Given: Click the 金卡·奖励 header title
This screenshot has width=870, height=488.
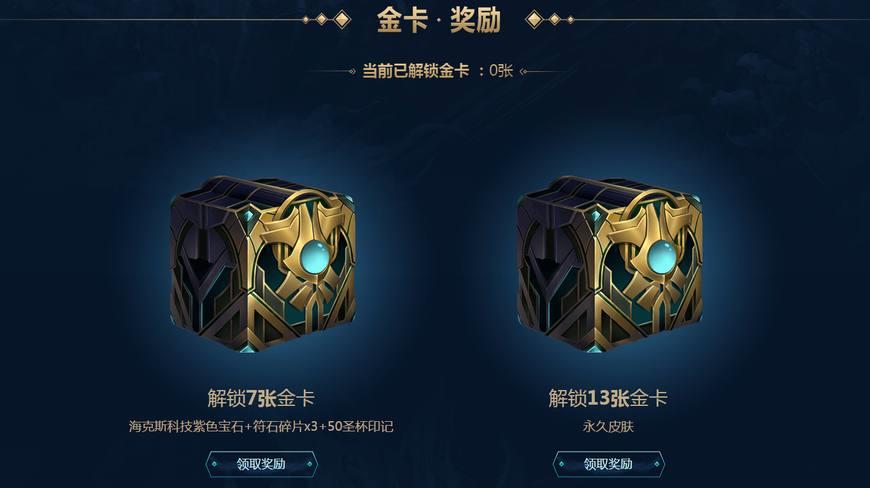Looking at the screenshot, I should click(438, 20).
